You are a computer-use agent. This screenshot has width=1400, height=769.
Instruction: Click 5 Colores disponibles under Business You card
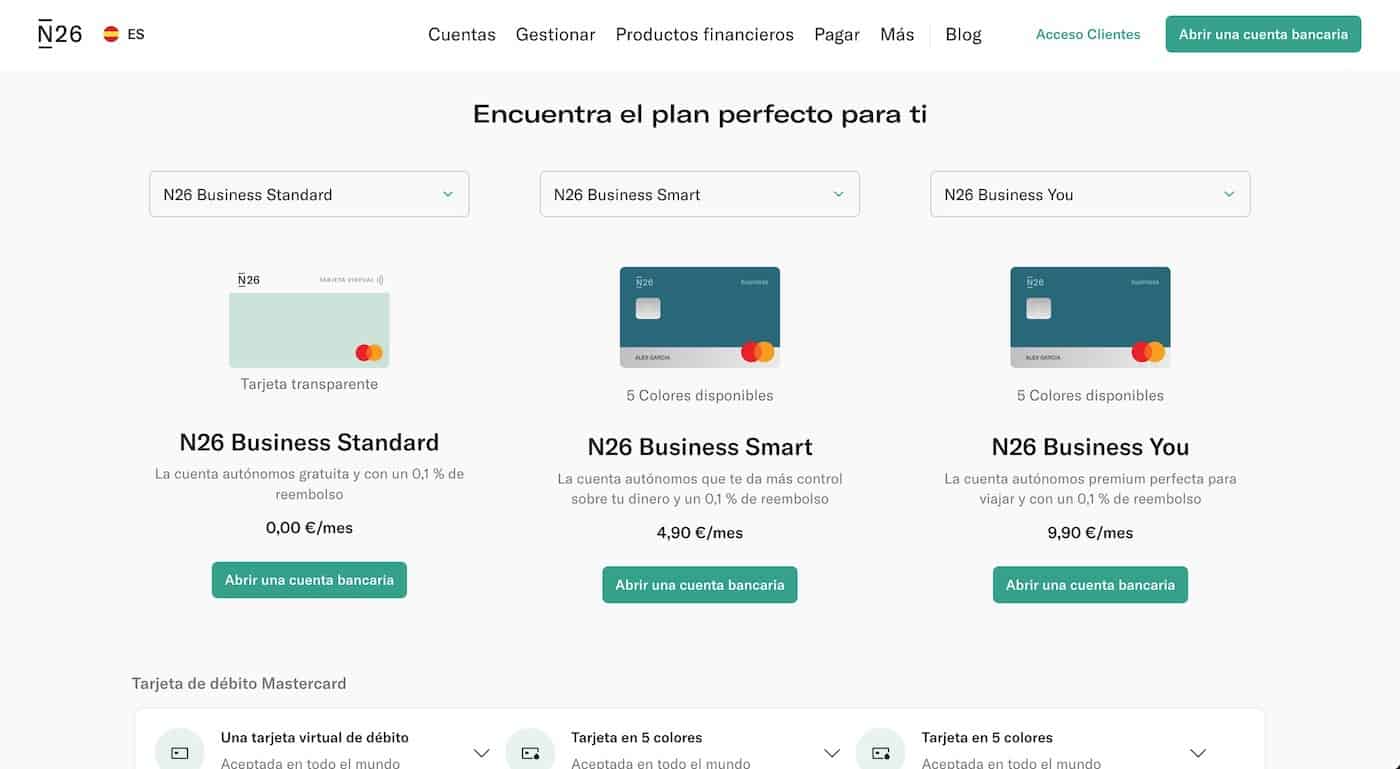pos(1090,395)
